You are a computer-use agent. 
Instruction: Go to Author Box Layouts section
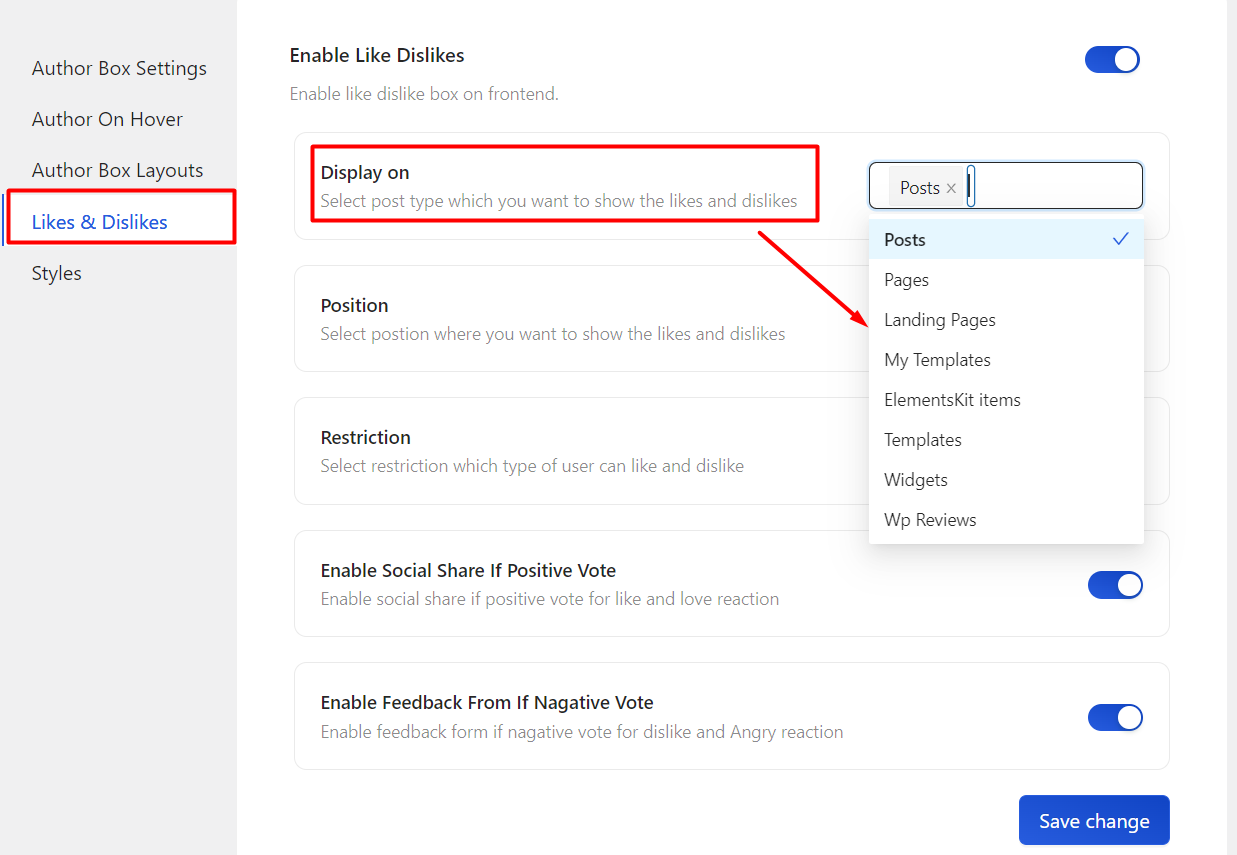[117, 170]
